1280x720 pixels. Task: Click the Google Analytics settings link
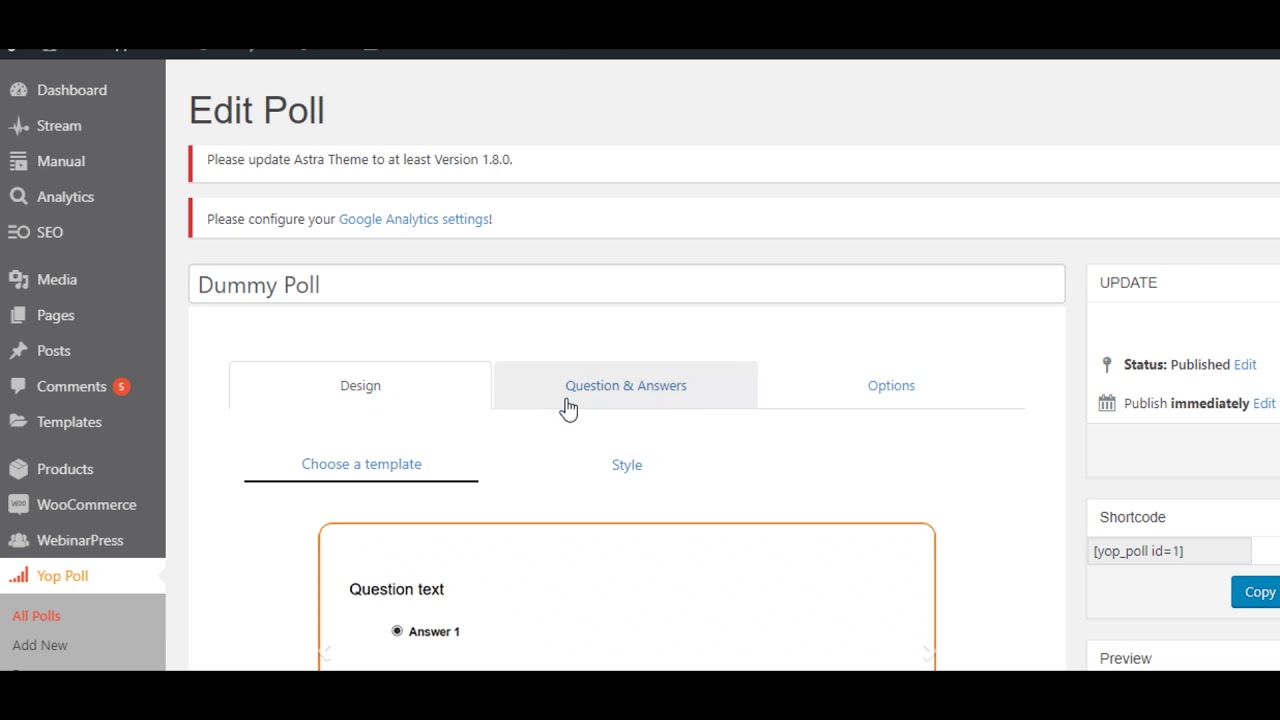point(413,219)
